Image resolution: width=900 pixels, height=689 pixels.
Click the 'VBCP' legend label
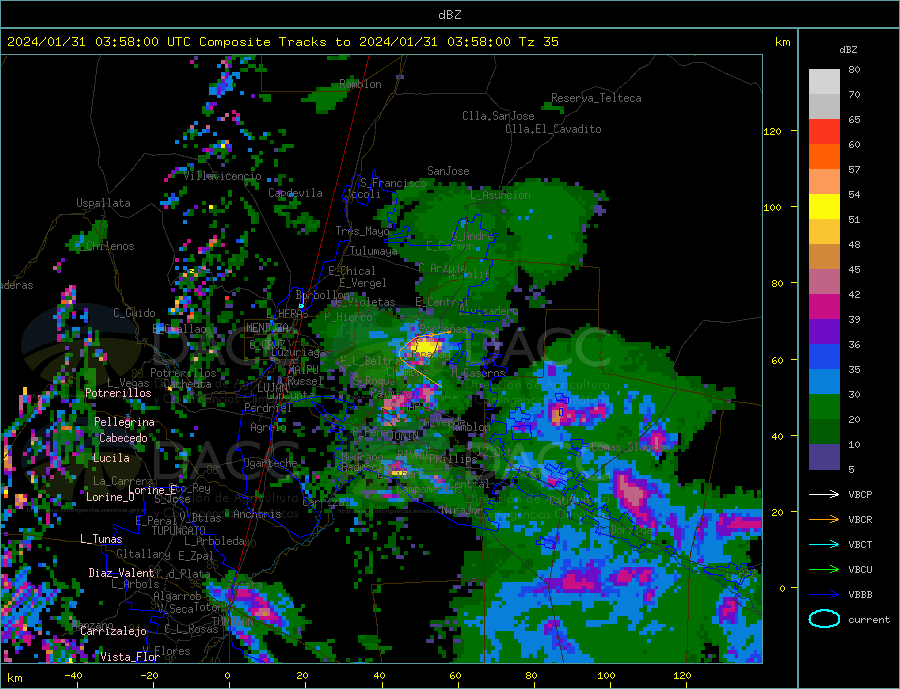point(860,494)
